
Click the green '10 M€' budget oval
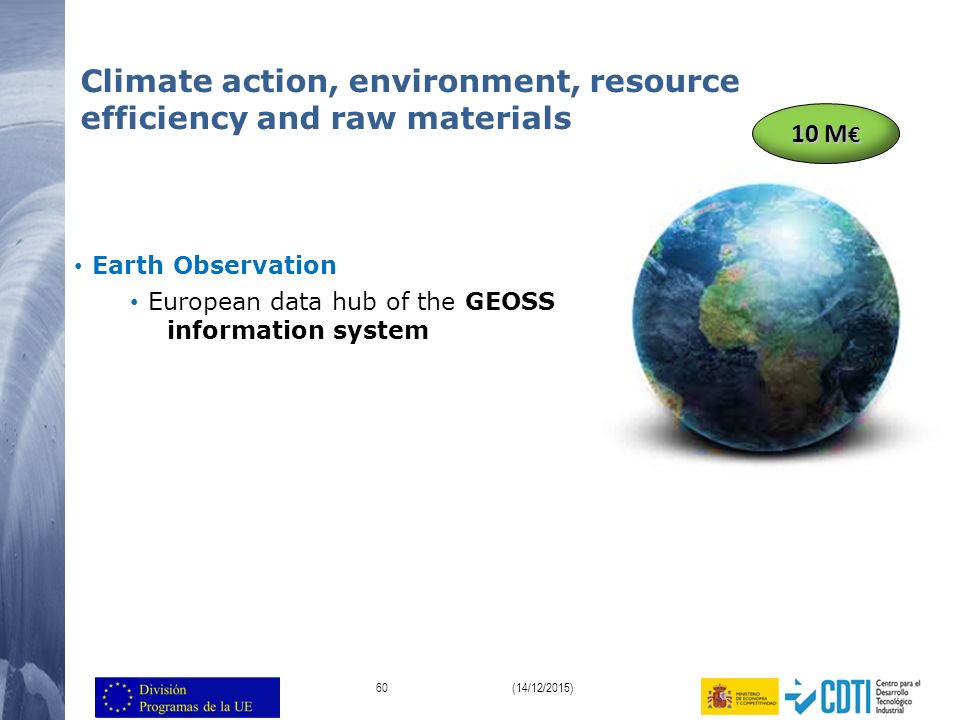(x=825, y=133)
